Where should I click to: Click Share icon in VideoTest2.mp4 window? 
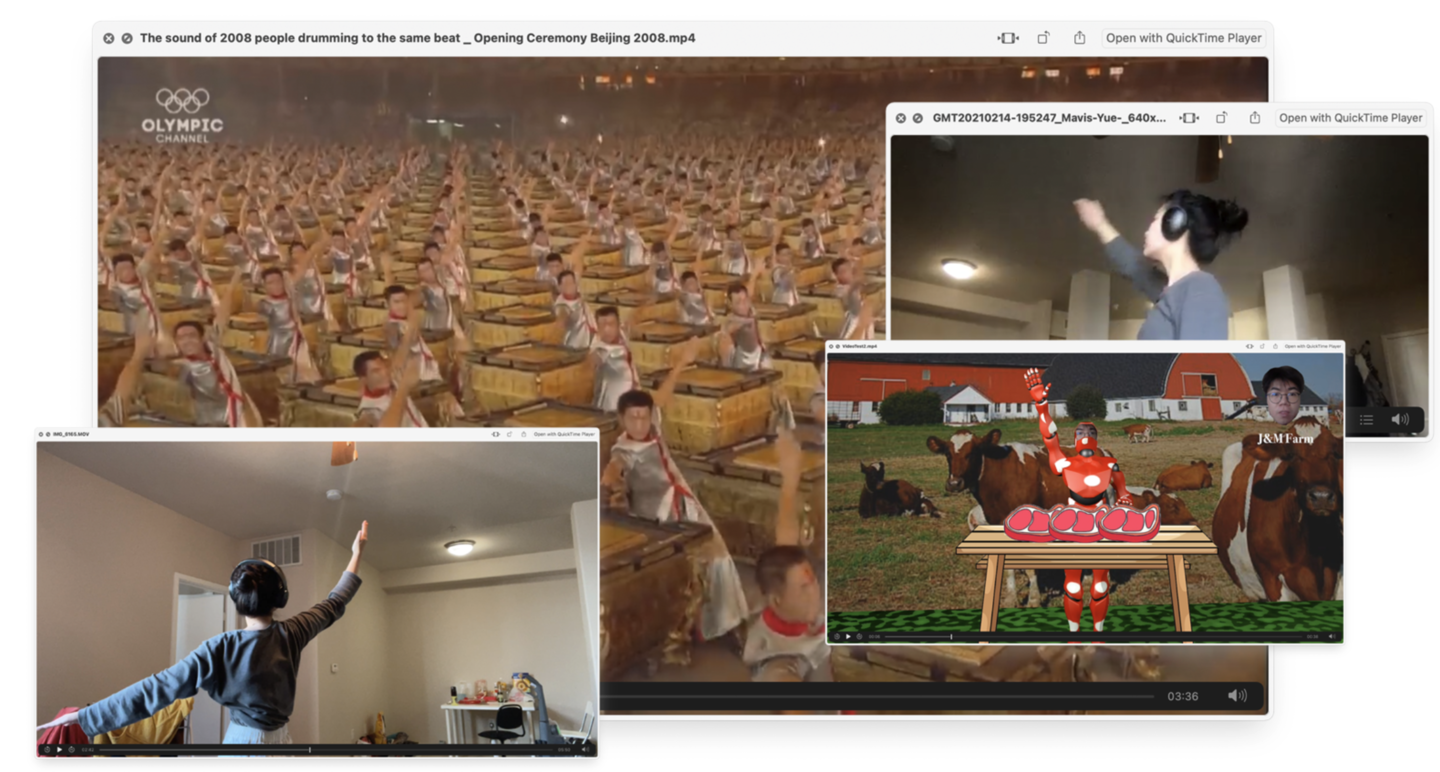(1275, 346)
